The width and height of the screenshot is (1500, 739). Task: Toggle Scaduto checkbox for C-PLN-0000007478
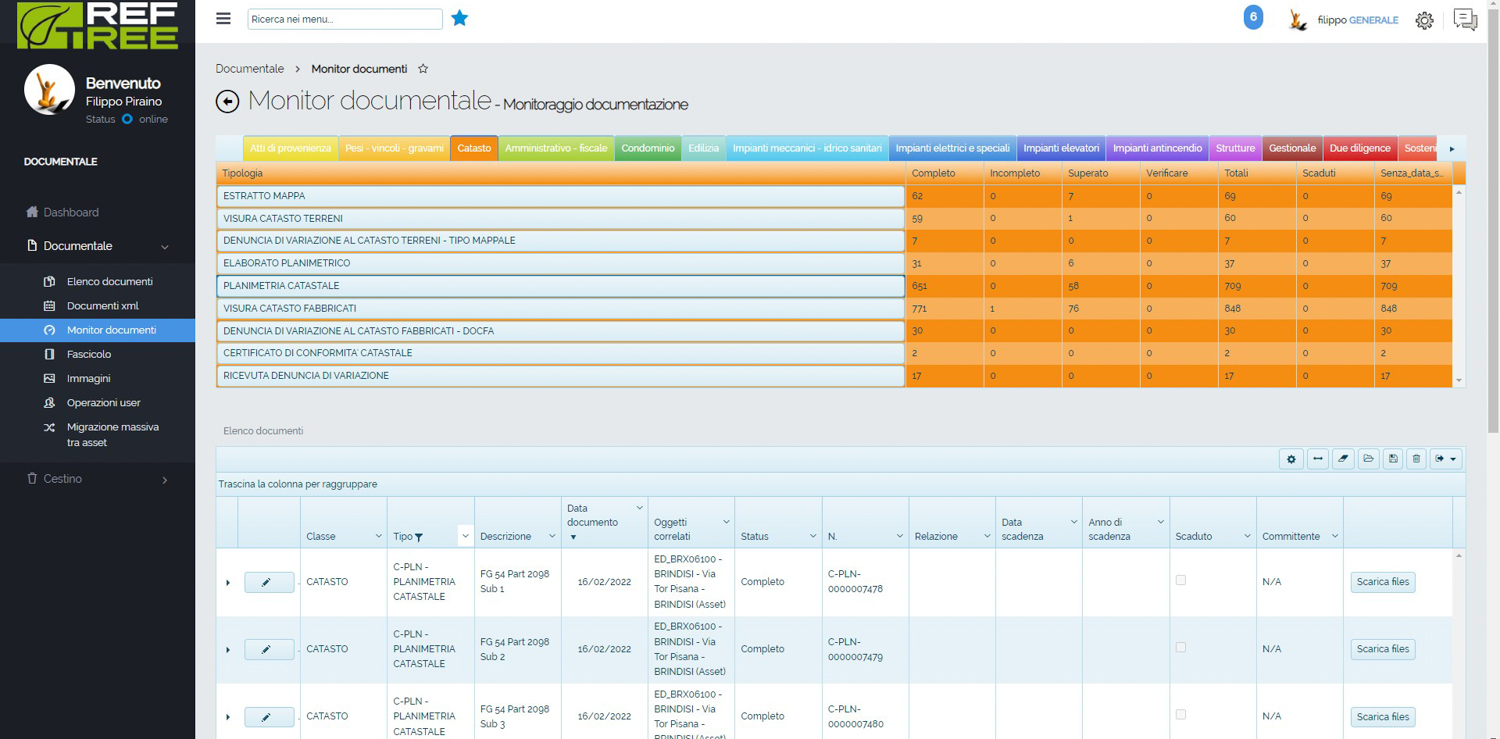pos(1181,580)
